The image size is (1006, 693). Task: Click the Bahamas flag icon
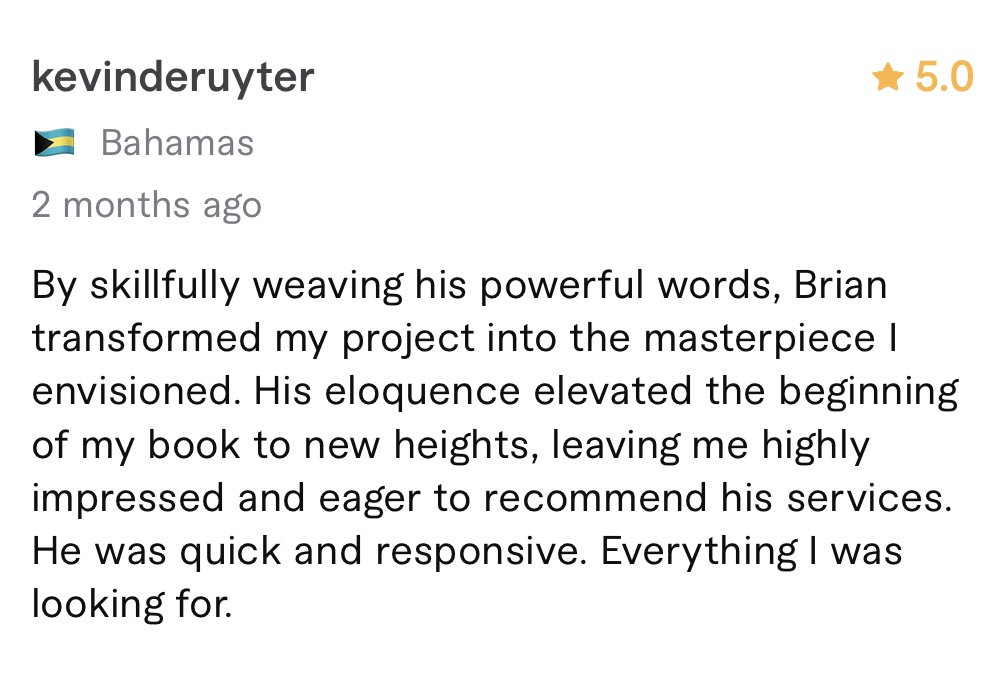point(54,143)
